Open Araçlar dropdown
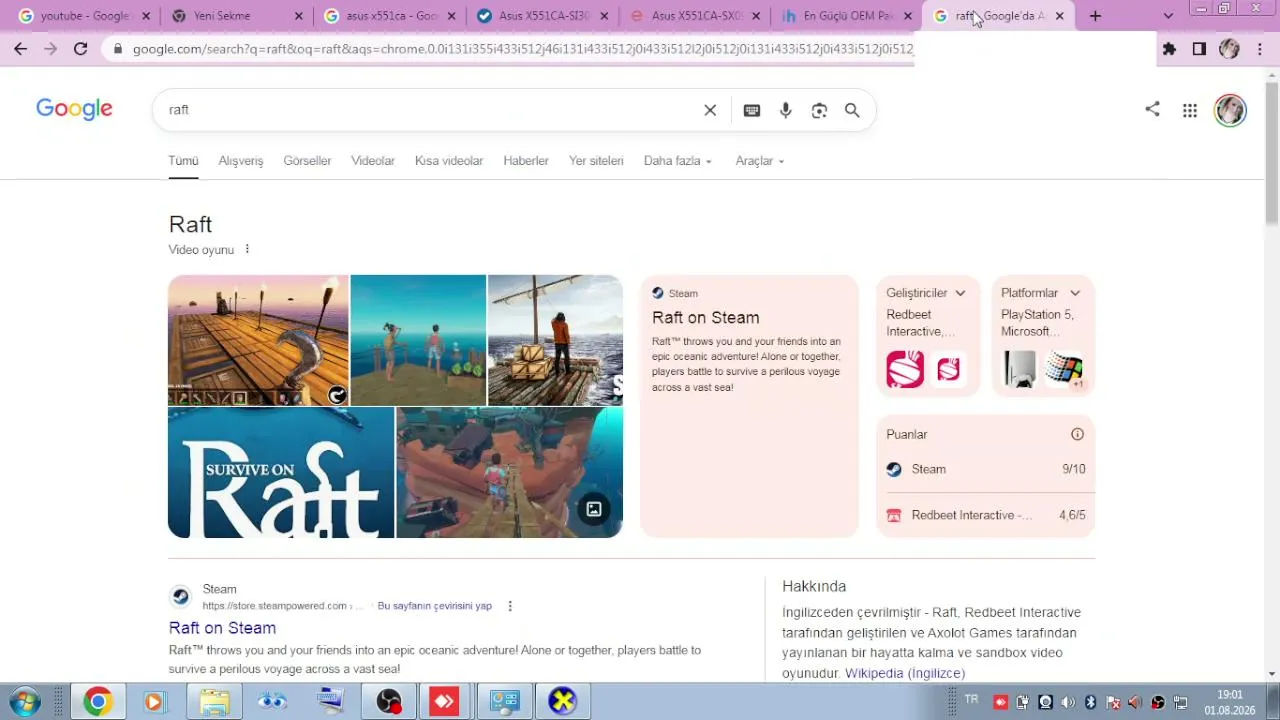 [760, 161]
